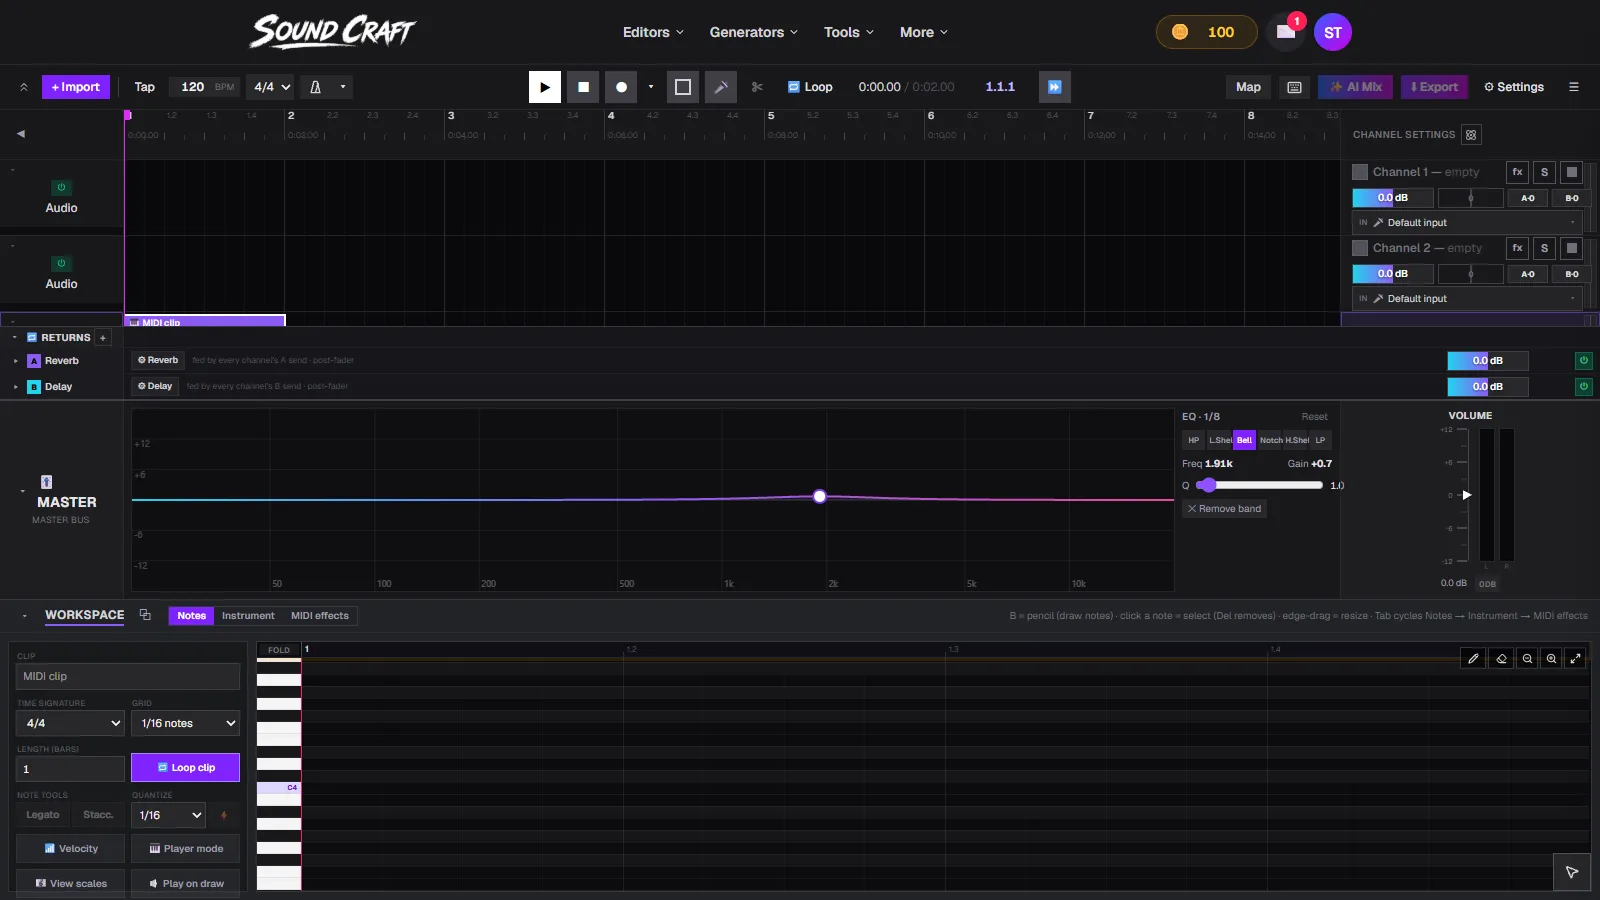
Task: Toggle the Delay return power button
Action: click(x=1584, y=387)
